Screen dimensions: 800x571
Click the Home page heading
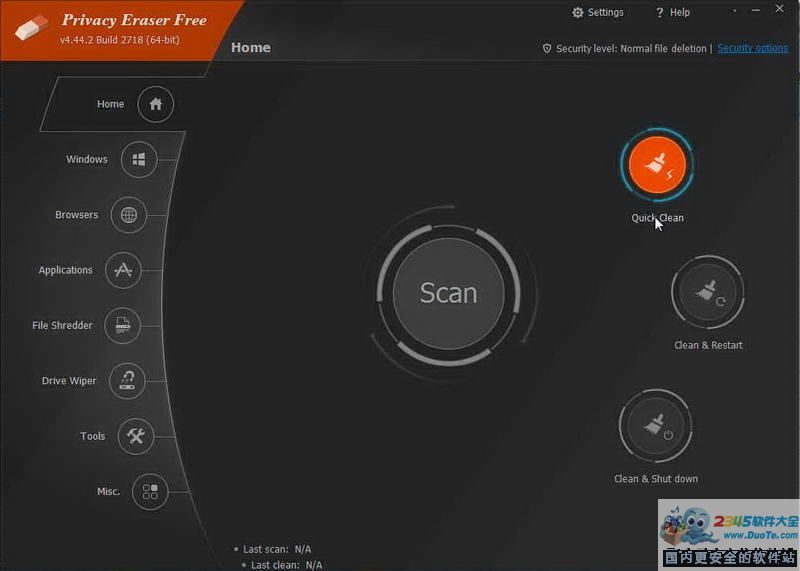click(x=251, y=47)
